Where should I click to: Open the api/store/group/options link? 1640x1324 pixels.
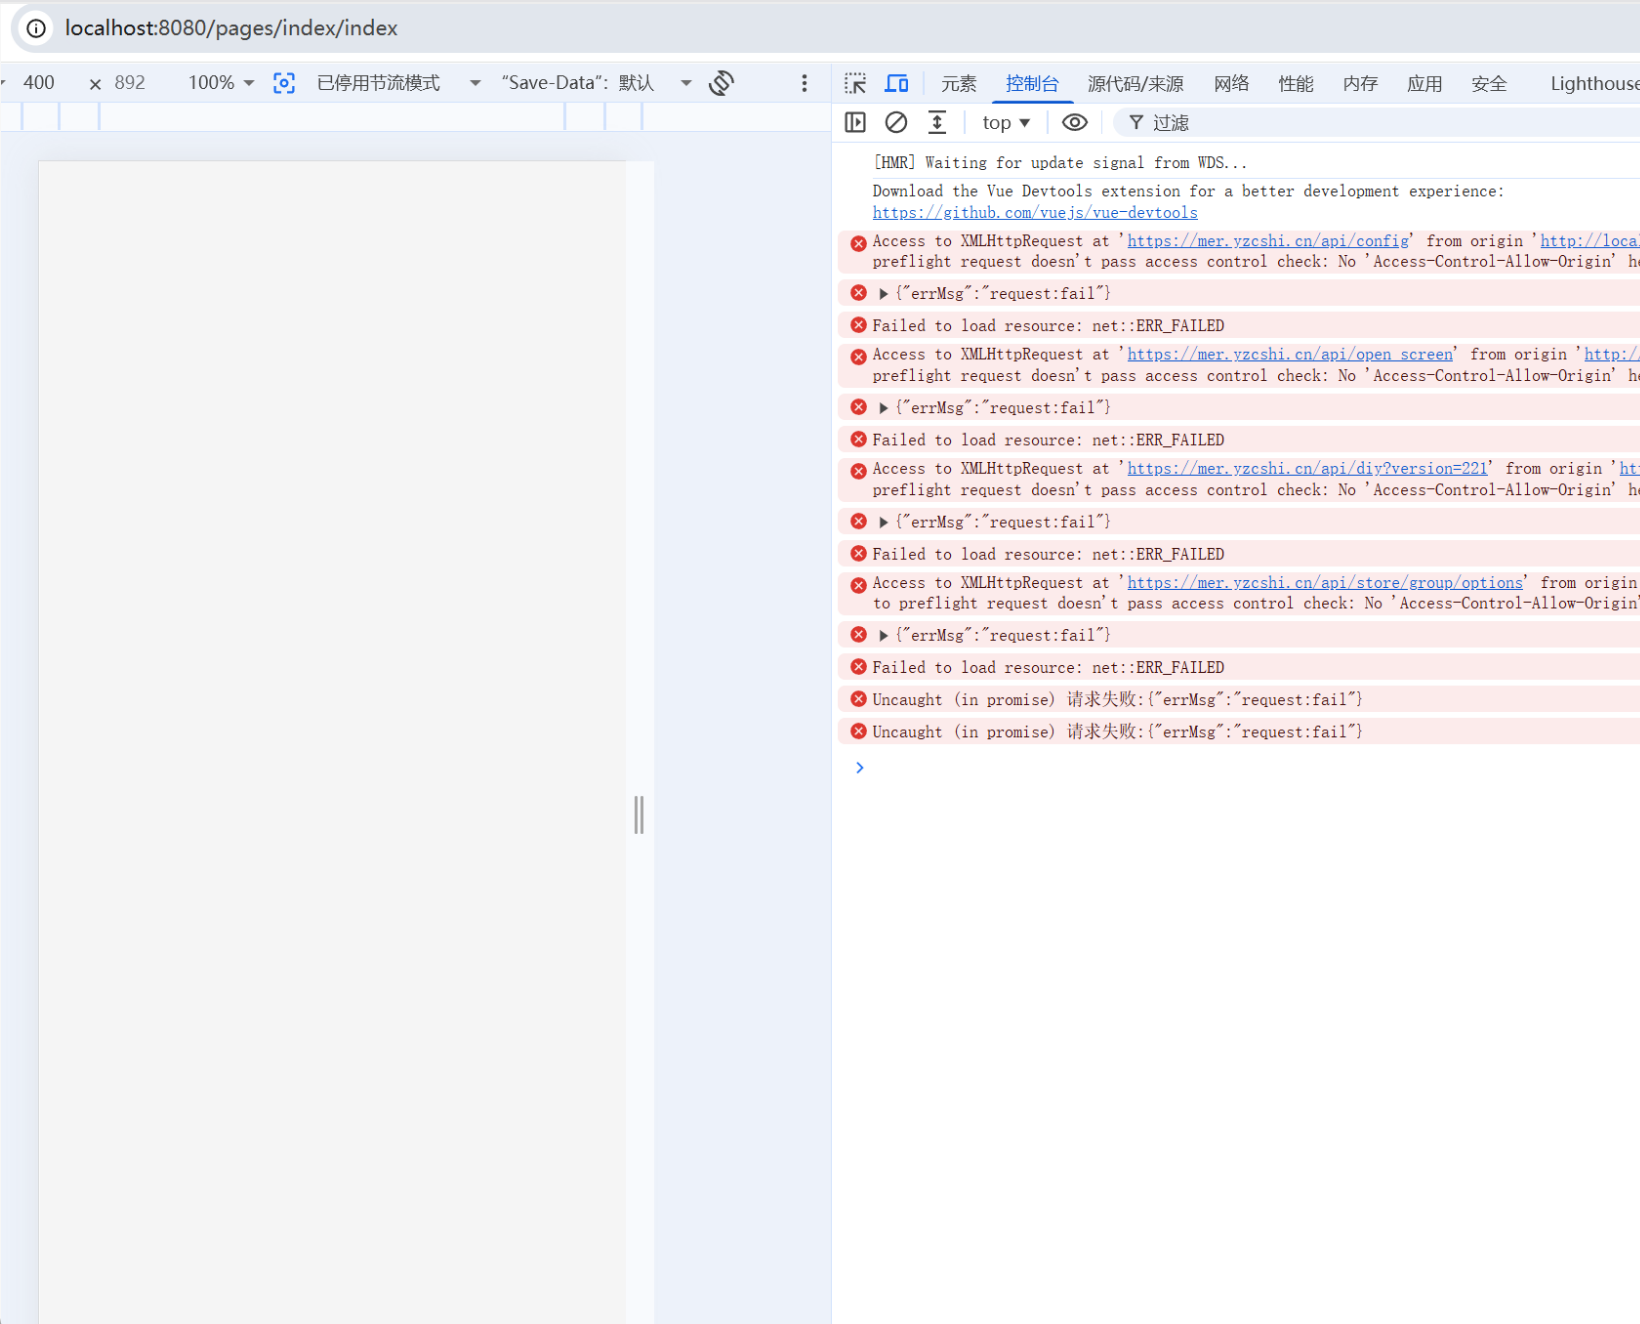pyautogui.click(x=1325, y=582)
